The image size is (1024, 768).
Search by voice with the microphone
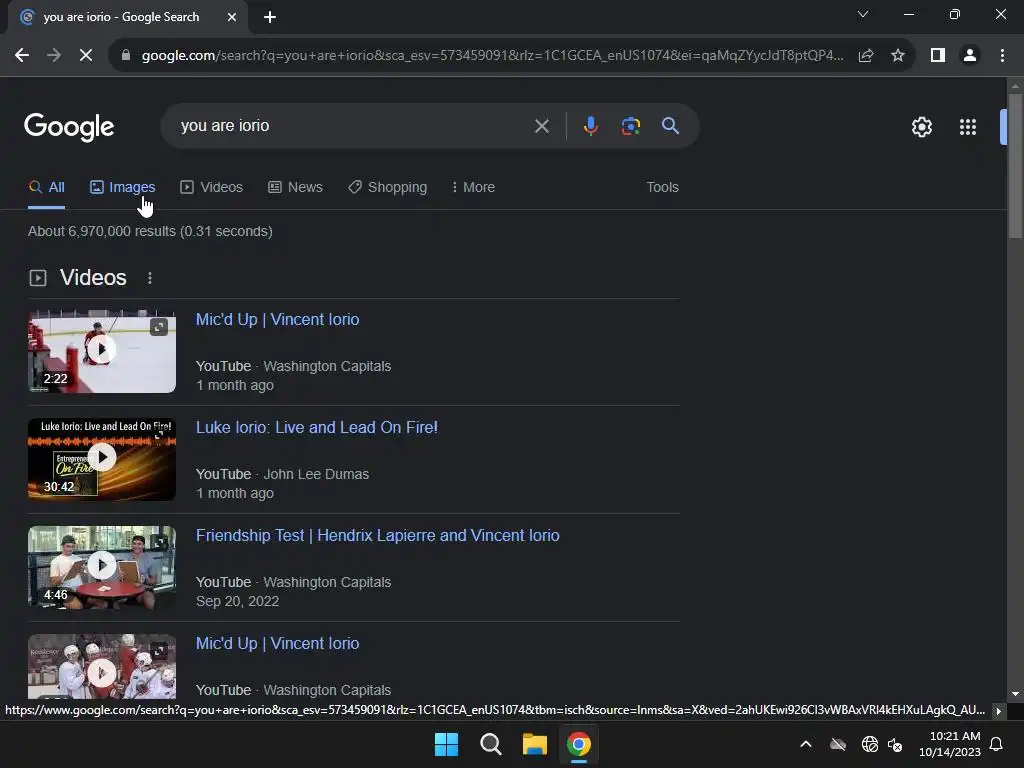pos(590,126)
